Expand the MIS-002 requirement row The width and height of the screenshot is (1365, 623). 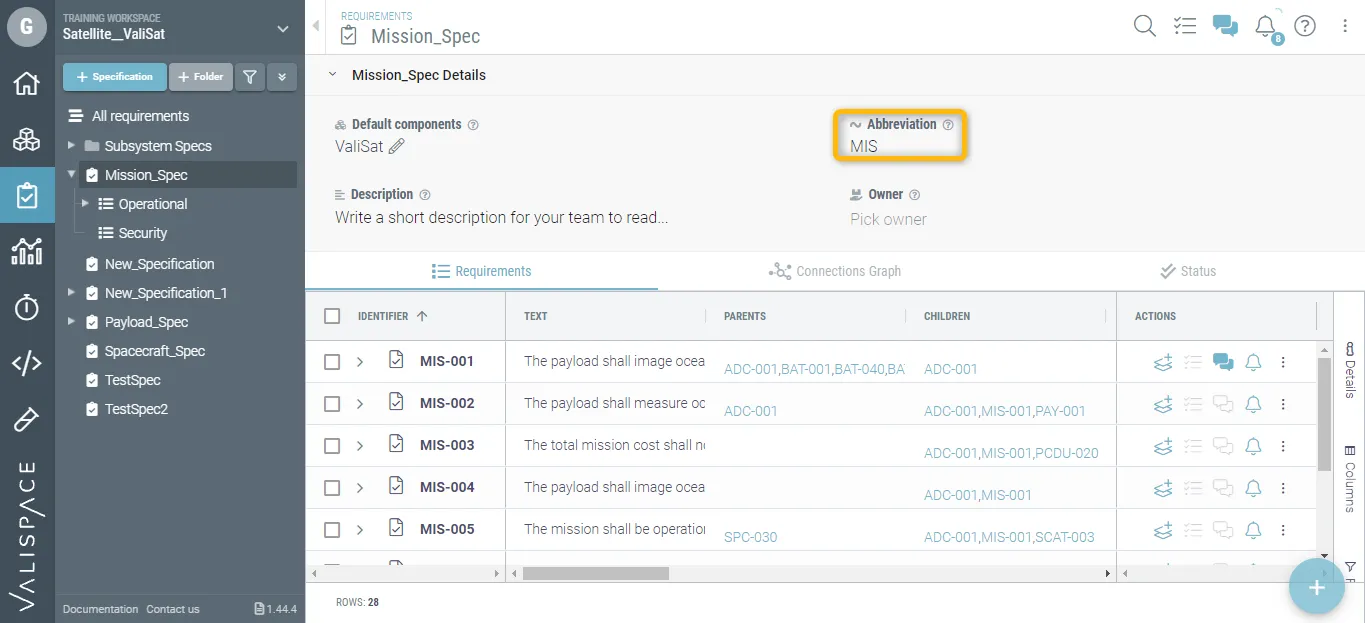pyautogui.click(x=360, y=404)
